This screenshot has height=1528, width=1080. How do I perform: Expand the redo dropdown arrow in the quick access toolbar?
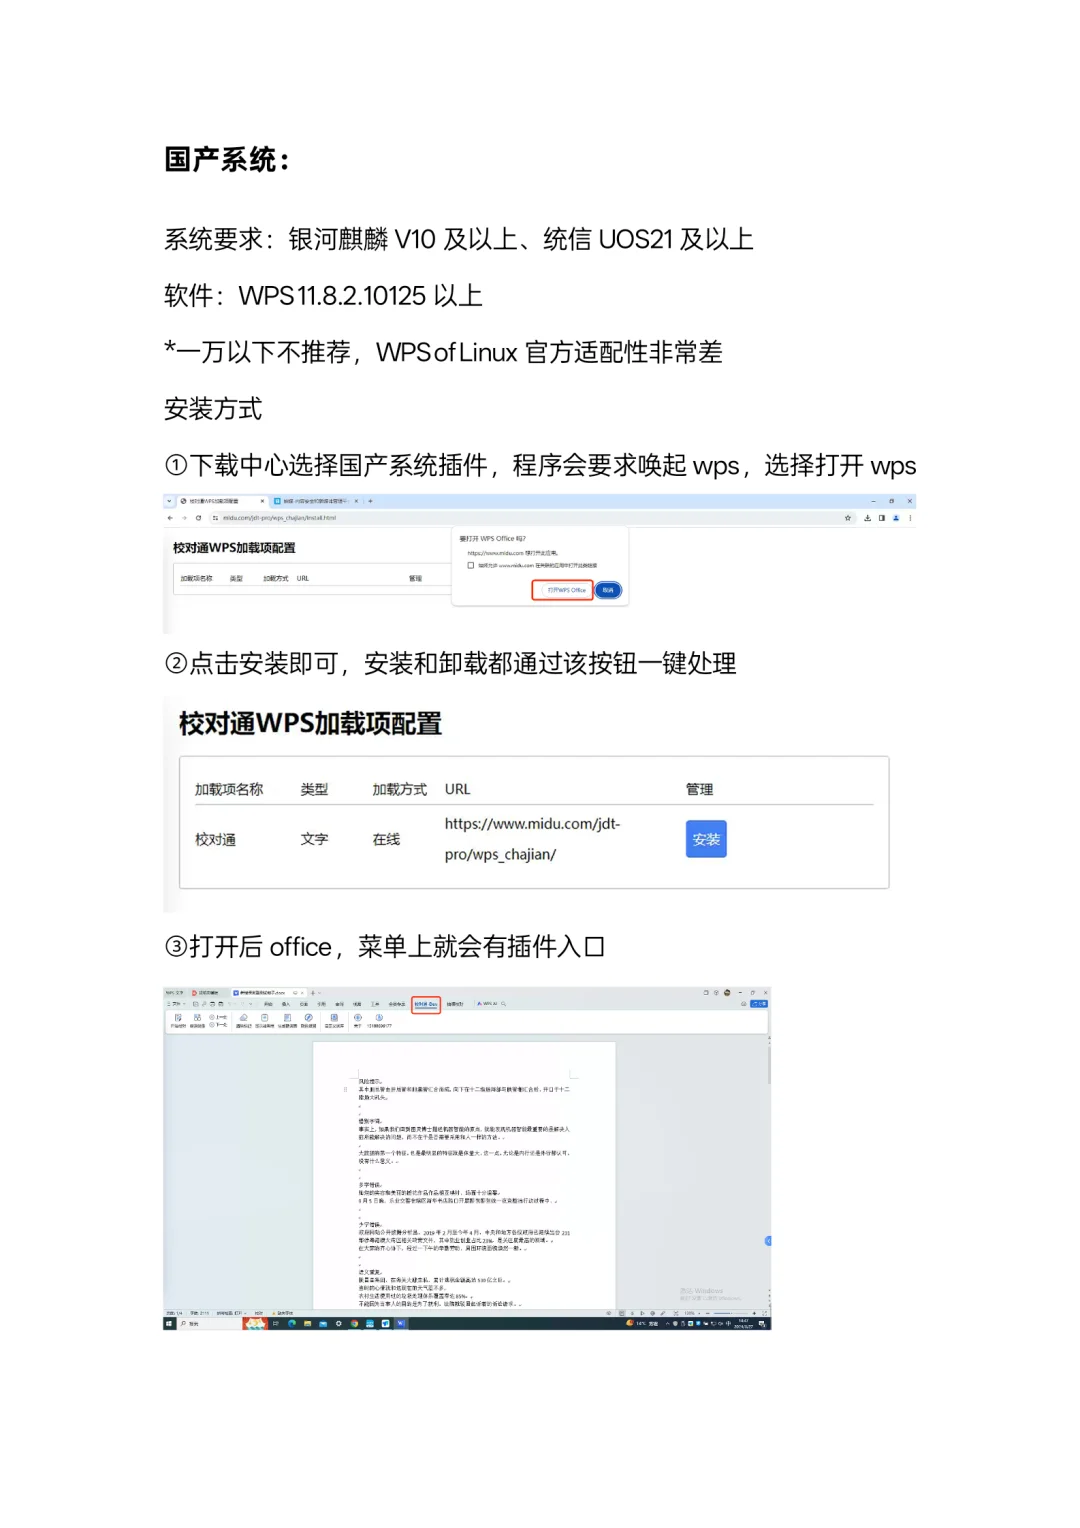tap(251, 1004)
